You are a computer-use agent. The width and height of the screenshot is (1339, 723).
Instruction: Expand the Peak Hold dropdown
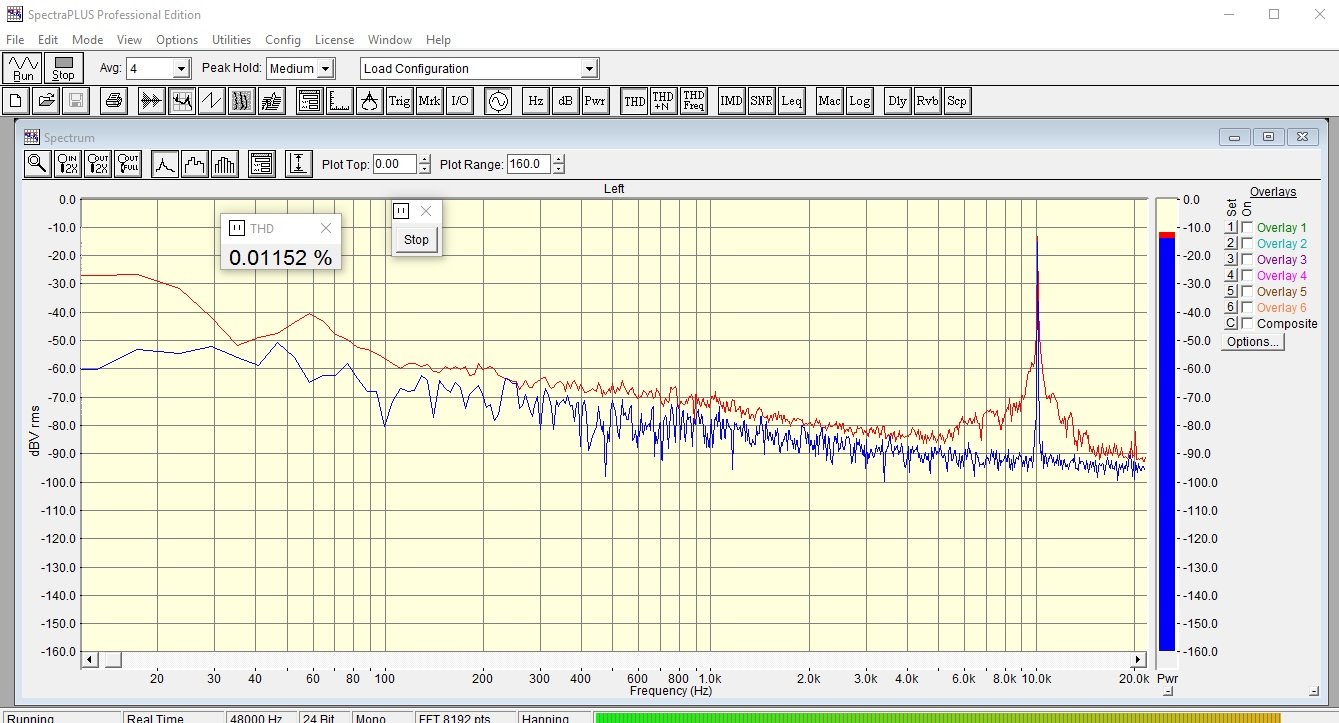pyautogui.click(x=325, y=69)
